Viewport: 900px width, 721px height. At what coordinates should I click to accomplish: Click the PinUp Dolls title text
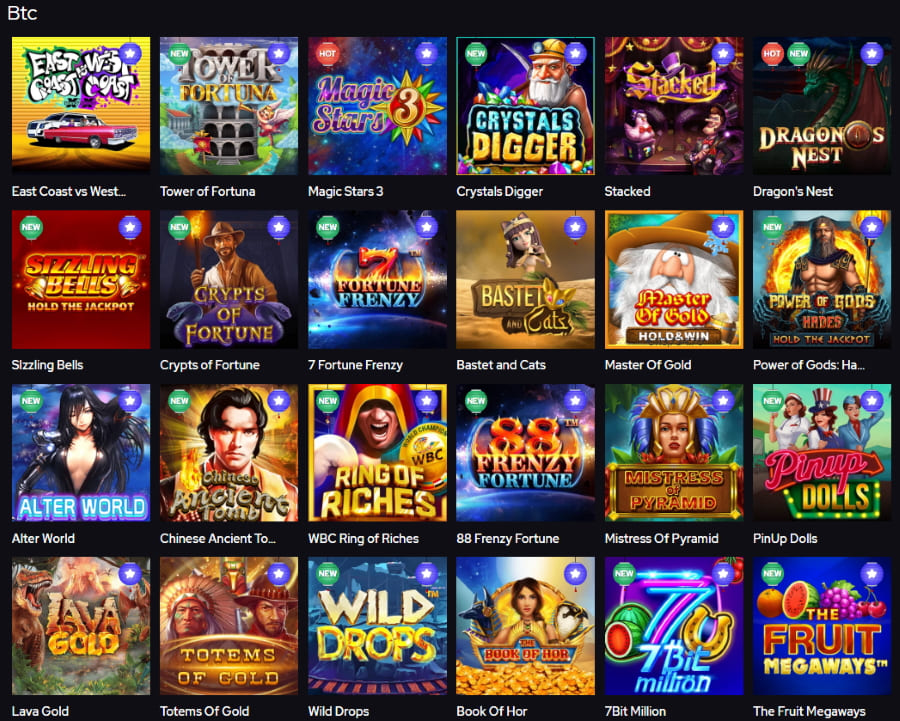click(x=785, y=538)
